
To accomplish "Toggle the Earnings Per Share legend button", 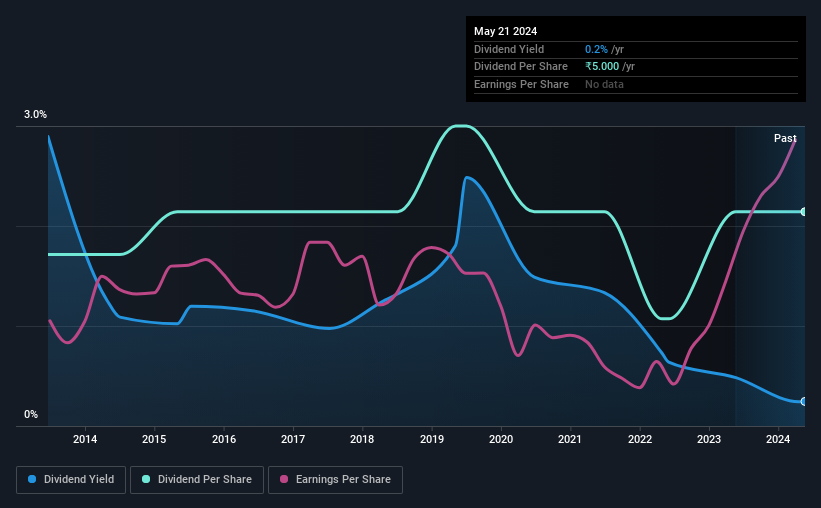I will click(x=335, y=480).
